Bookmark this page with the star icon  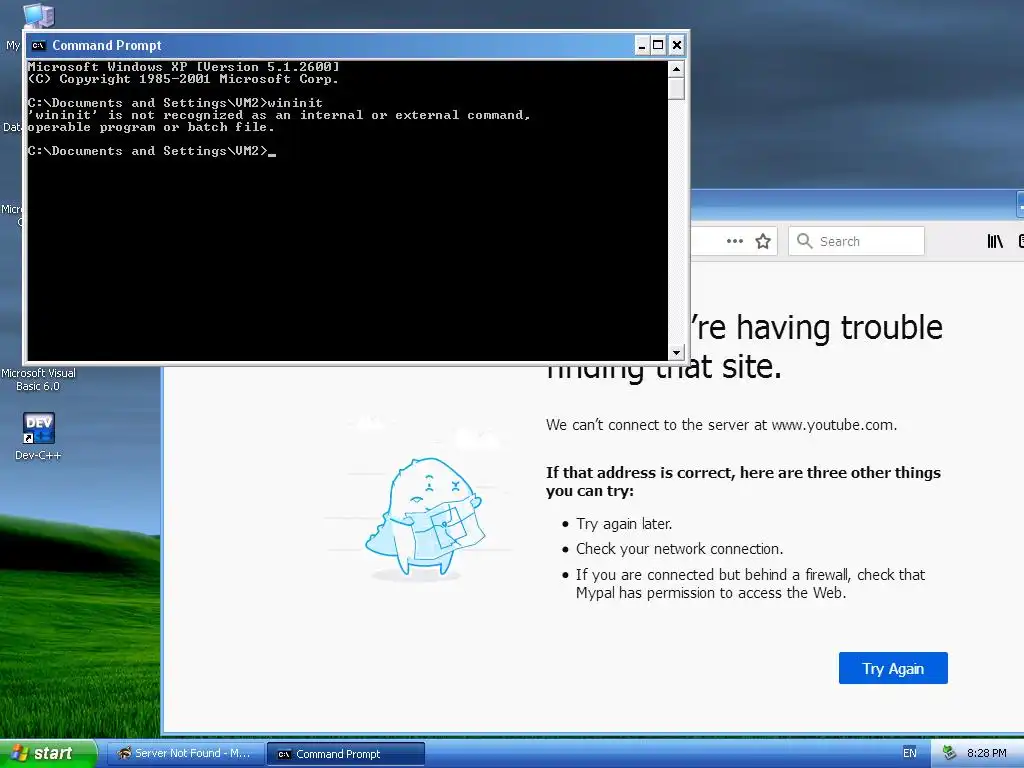763,242
